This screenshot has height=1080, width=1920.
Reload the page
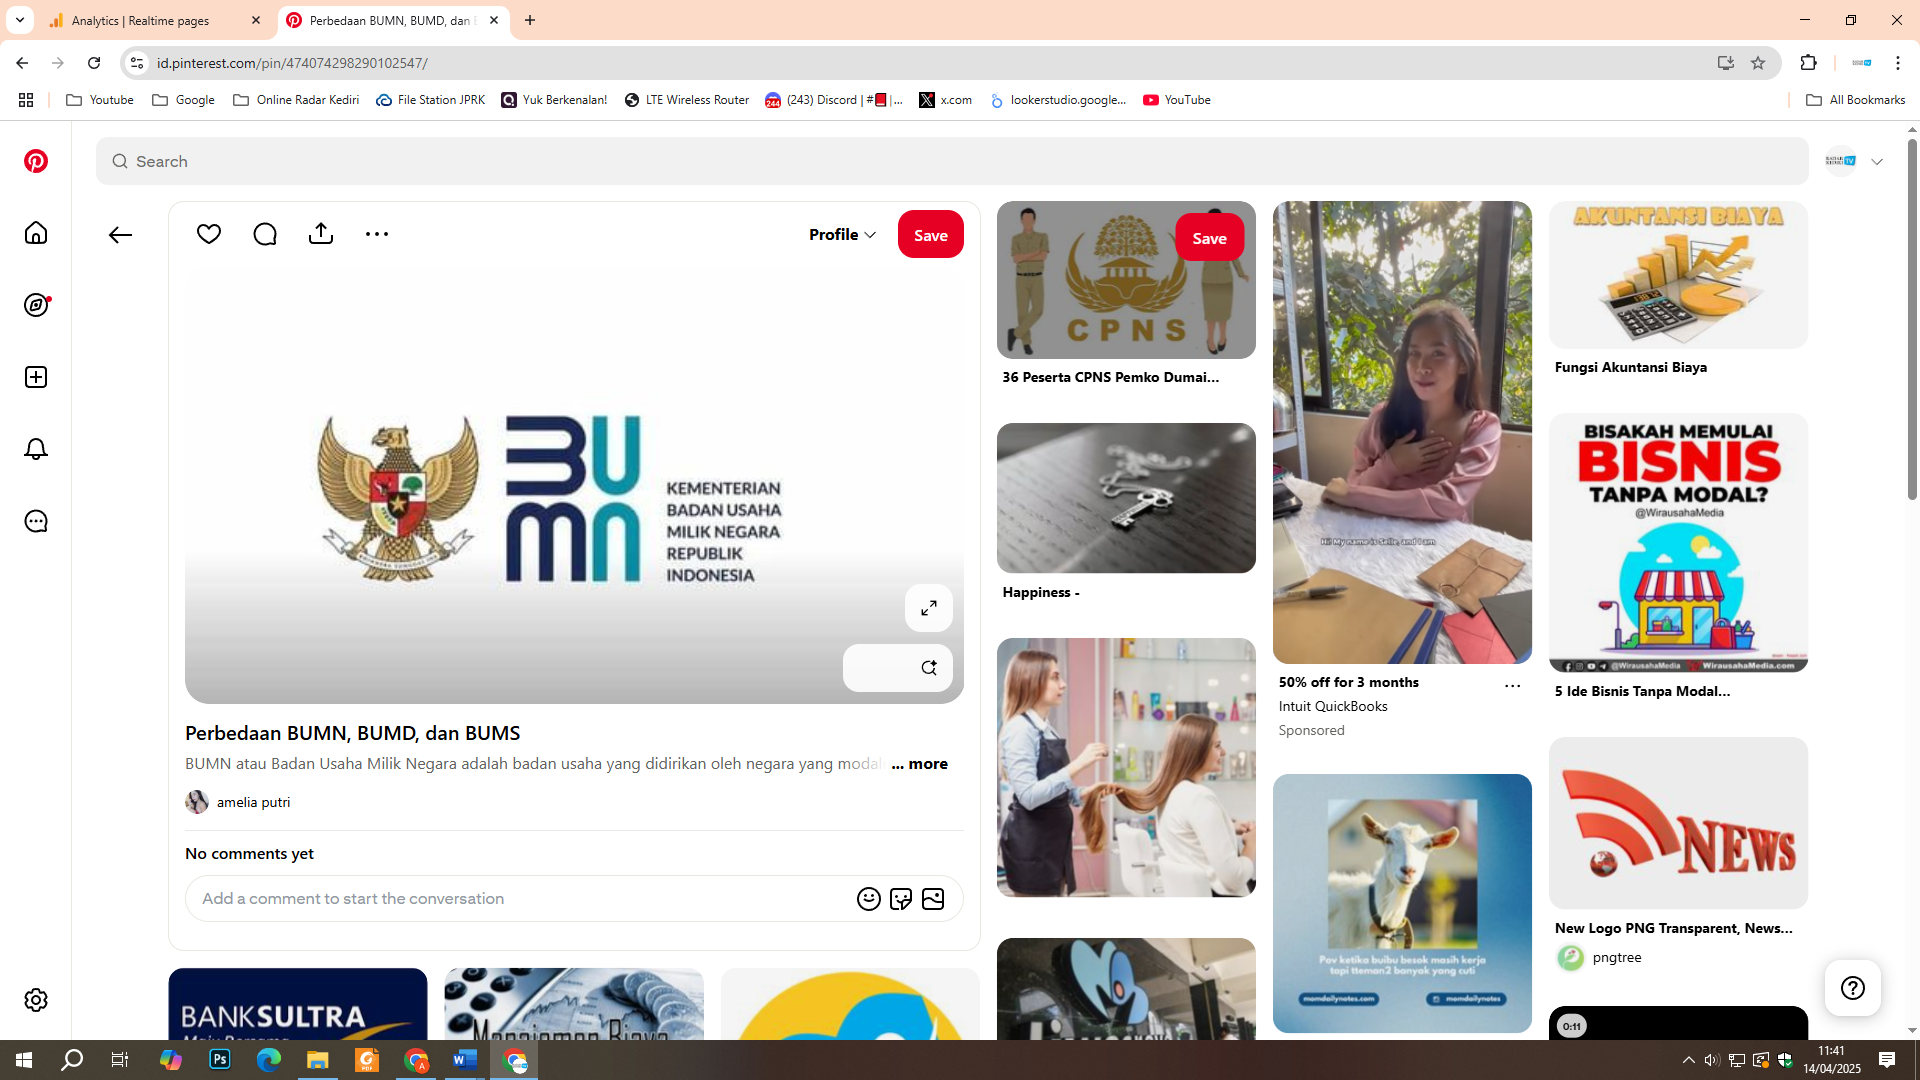click(x=94, y=63)
